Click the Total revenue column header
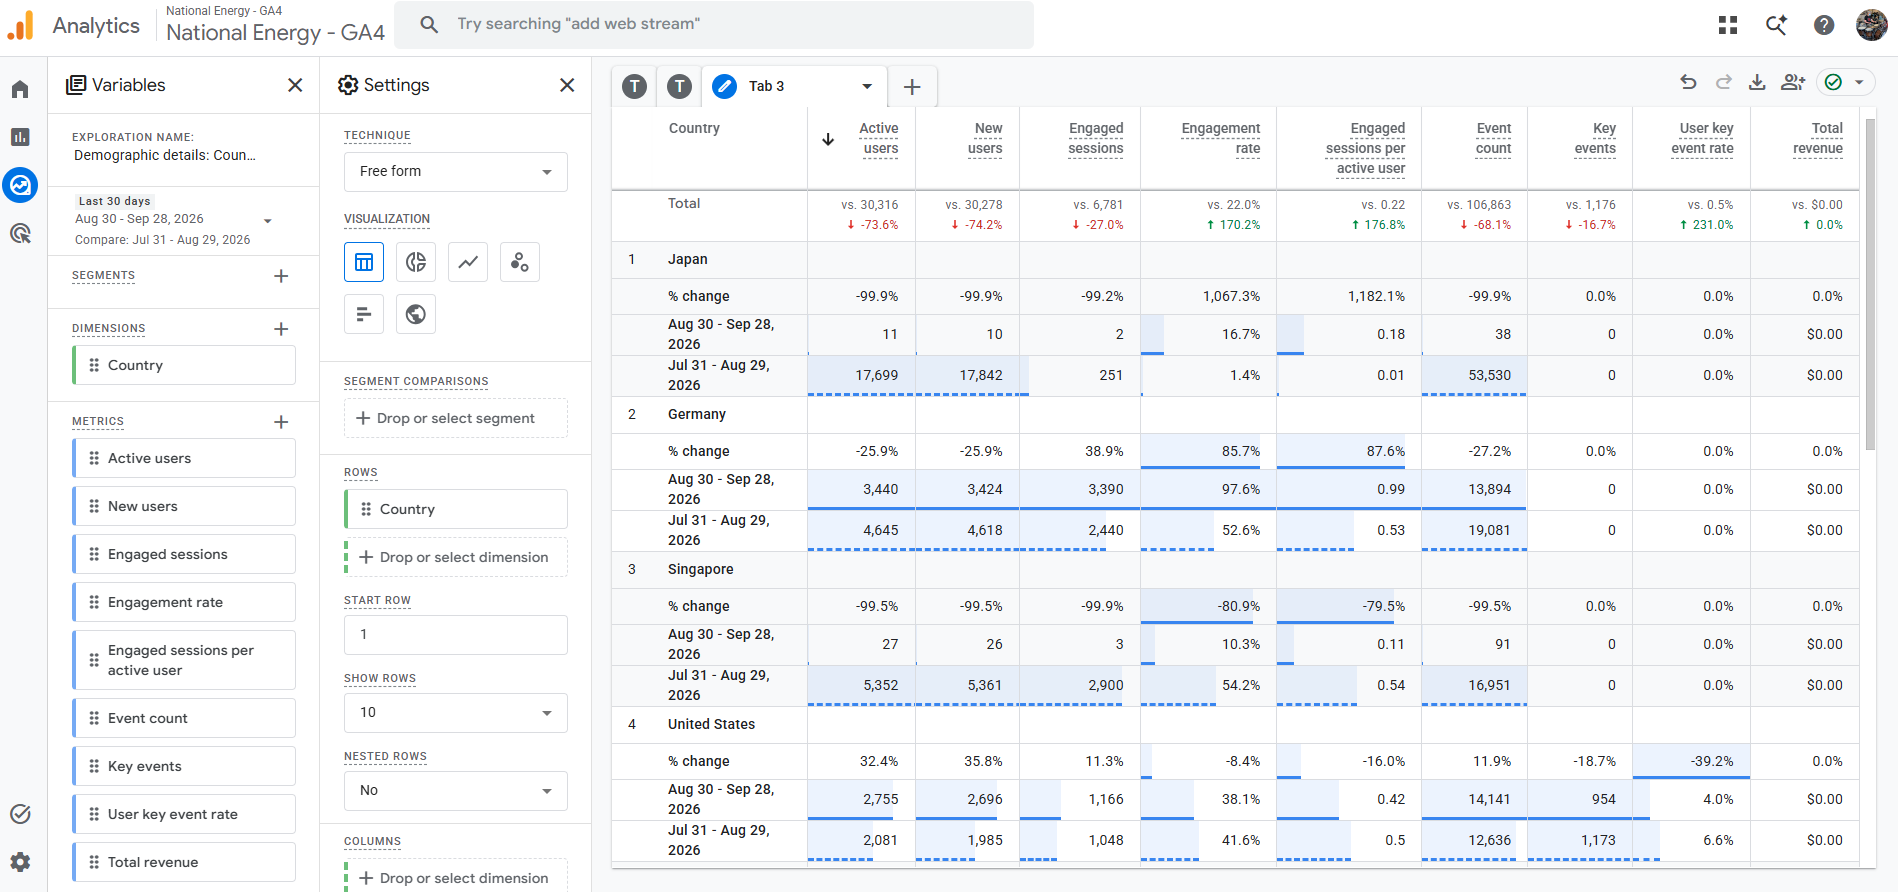This screenshot has height=892, width=1898. [x=1817, y=139]
